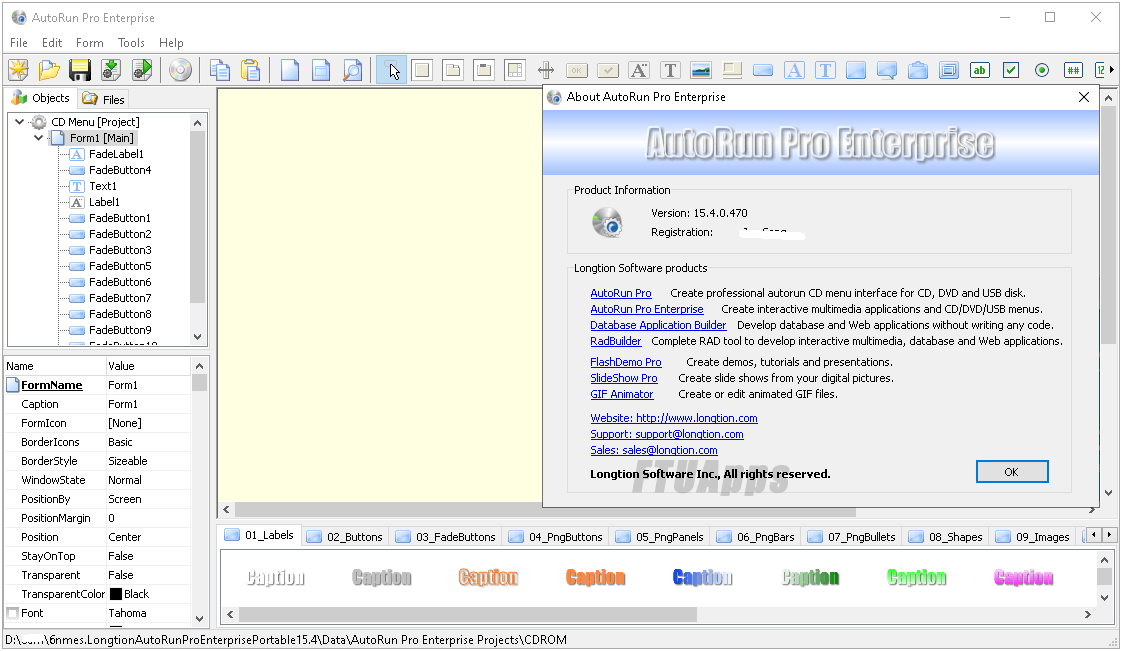Image resolution: width=1121 pixels, height=651 pixels.
Task: Select the landscape image component icon
Action: click(701, 70)
